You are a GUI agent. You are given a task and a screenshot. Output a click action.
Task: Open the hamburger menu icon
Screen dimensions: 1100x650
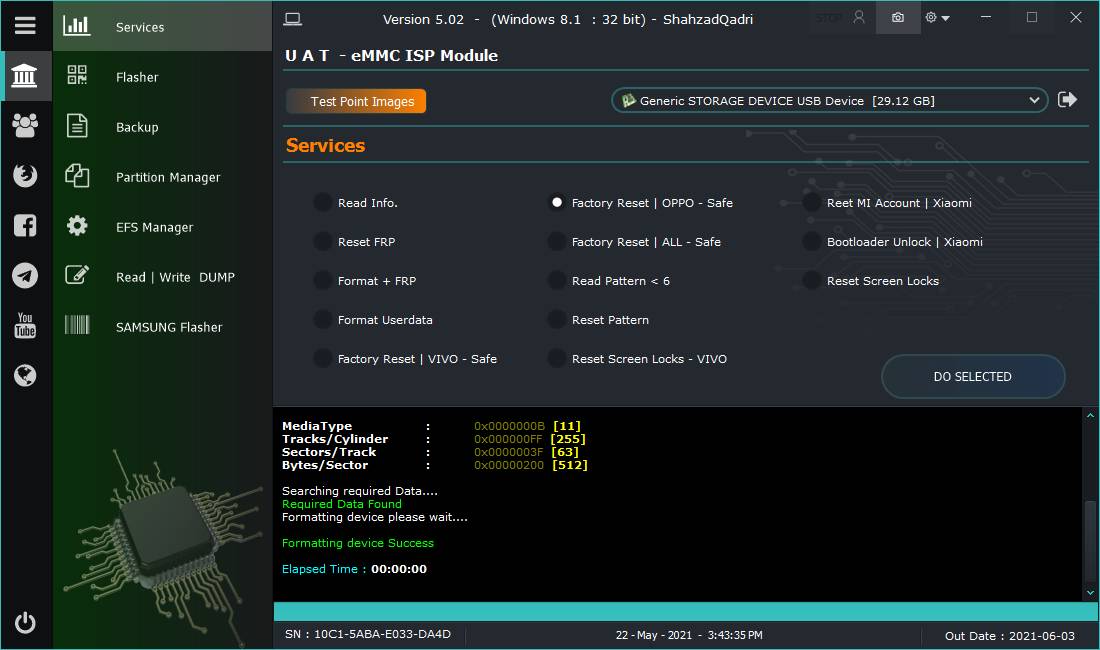(x=25, y=26)
